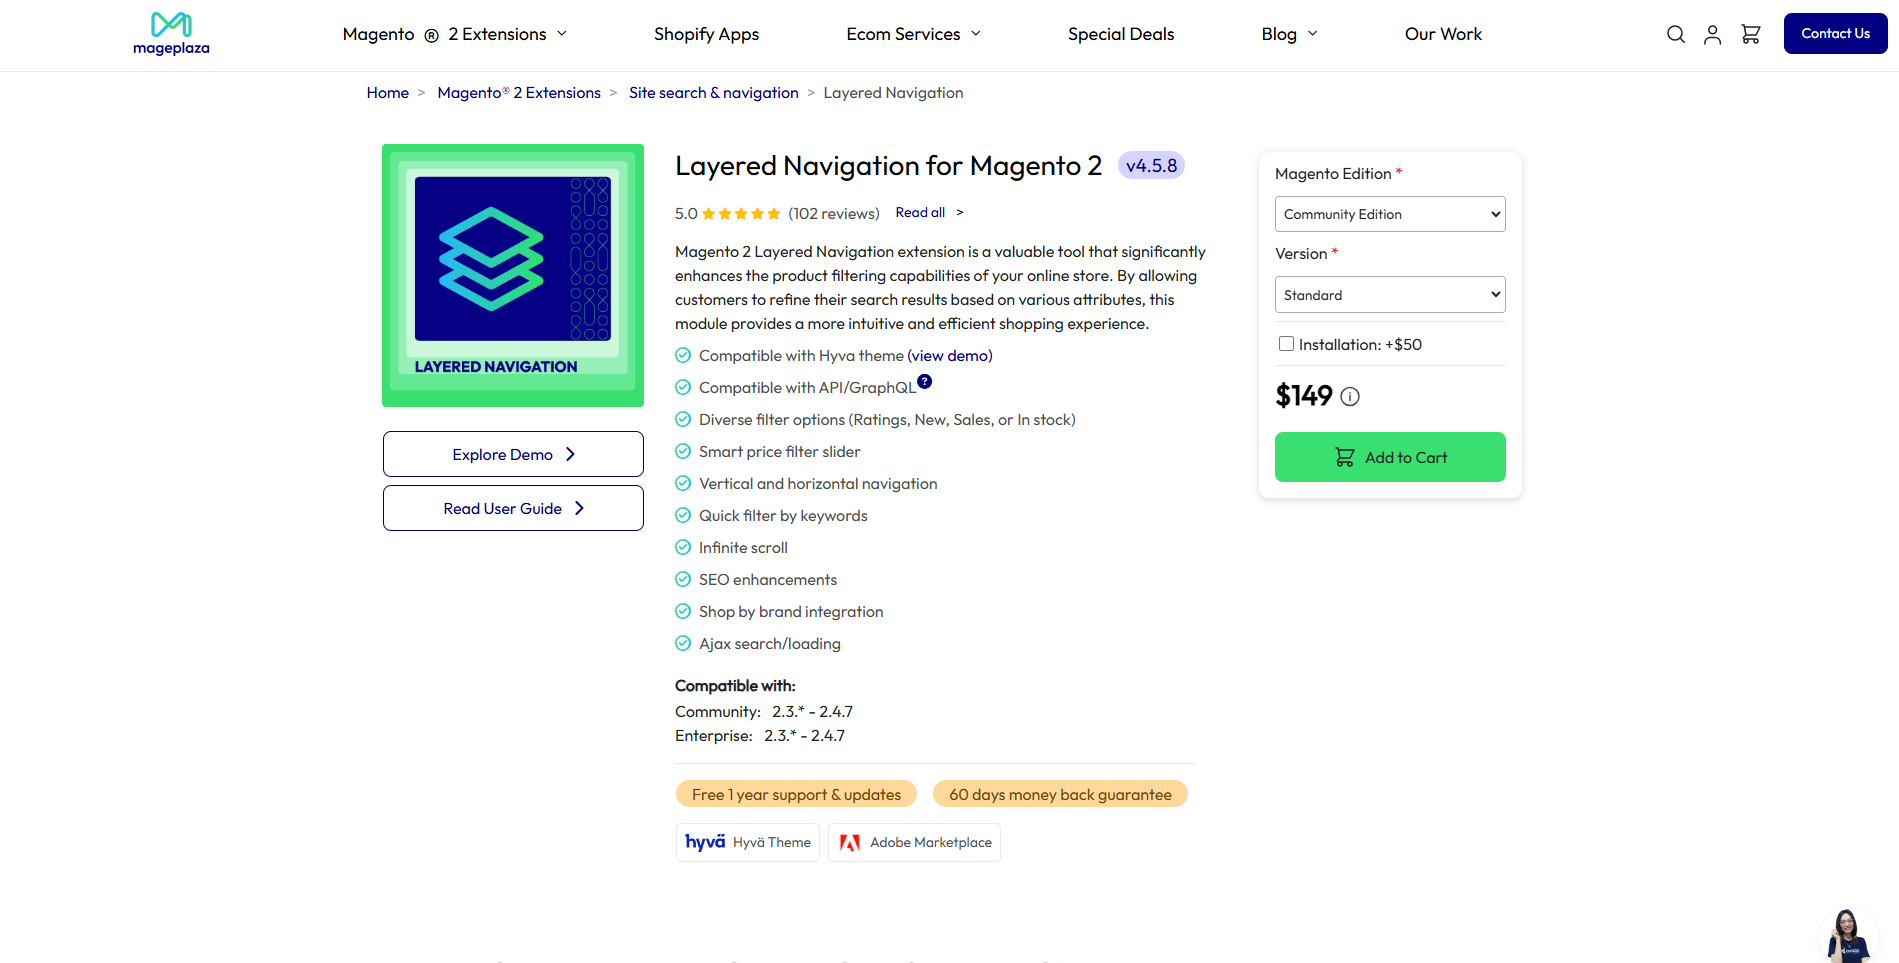This screenshot has height=963, width=1899.
Task: Click the Adobe Marketplace badge
Action: coord(914,842)
